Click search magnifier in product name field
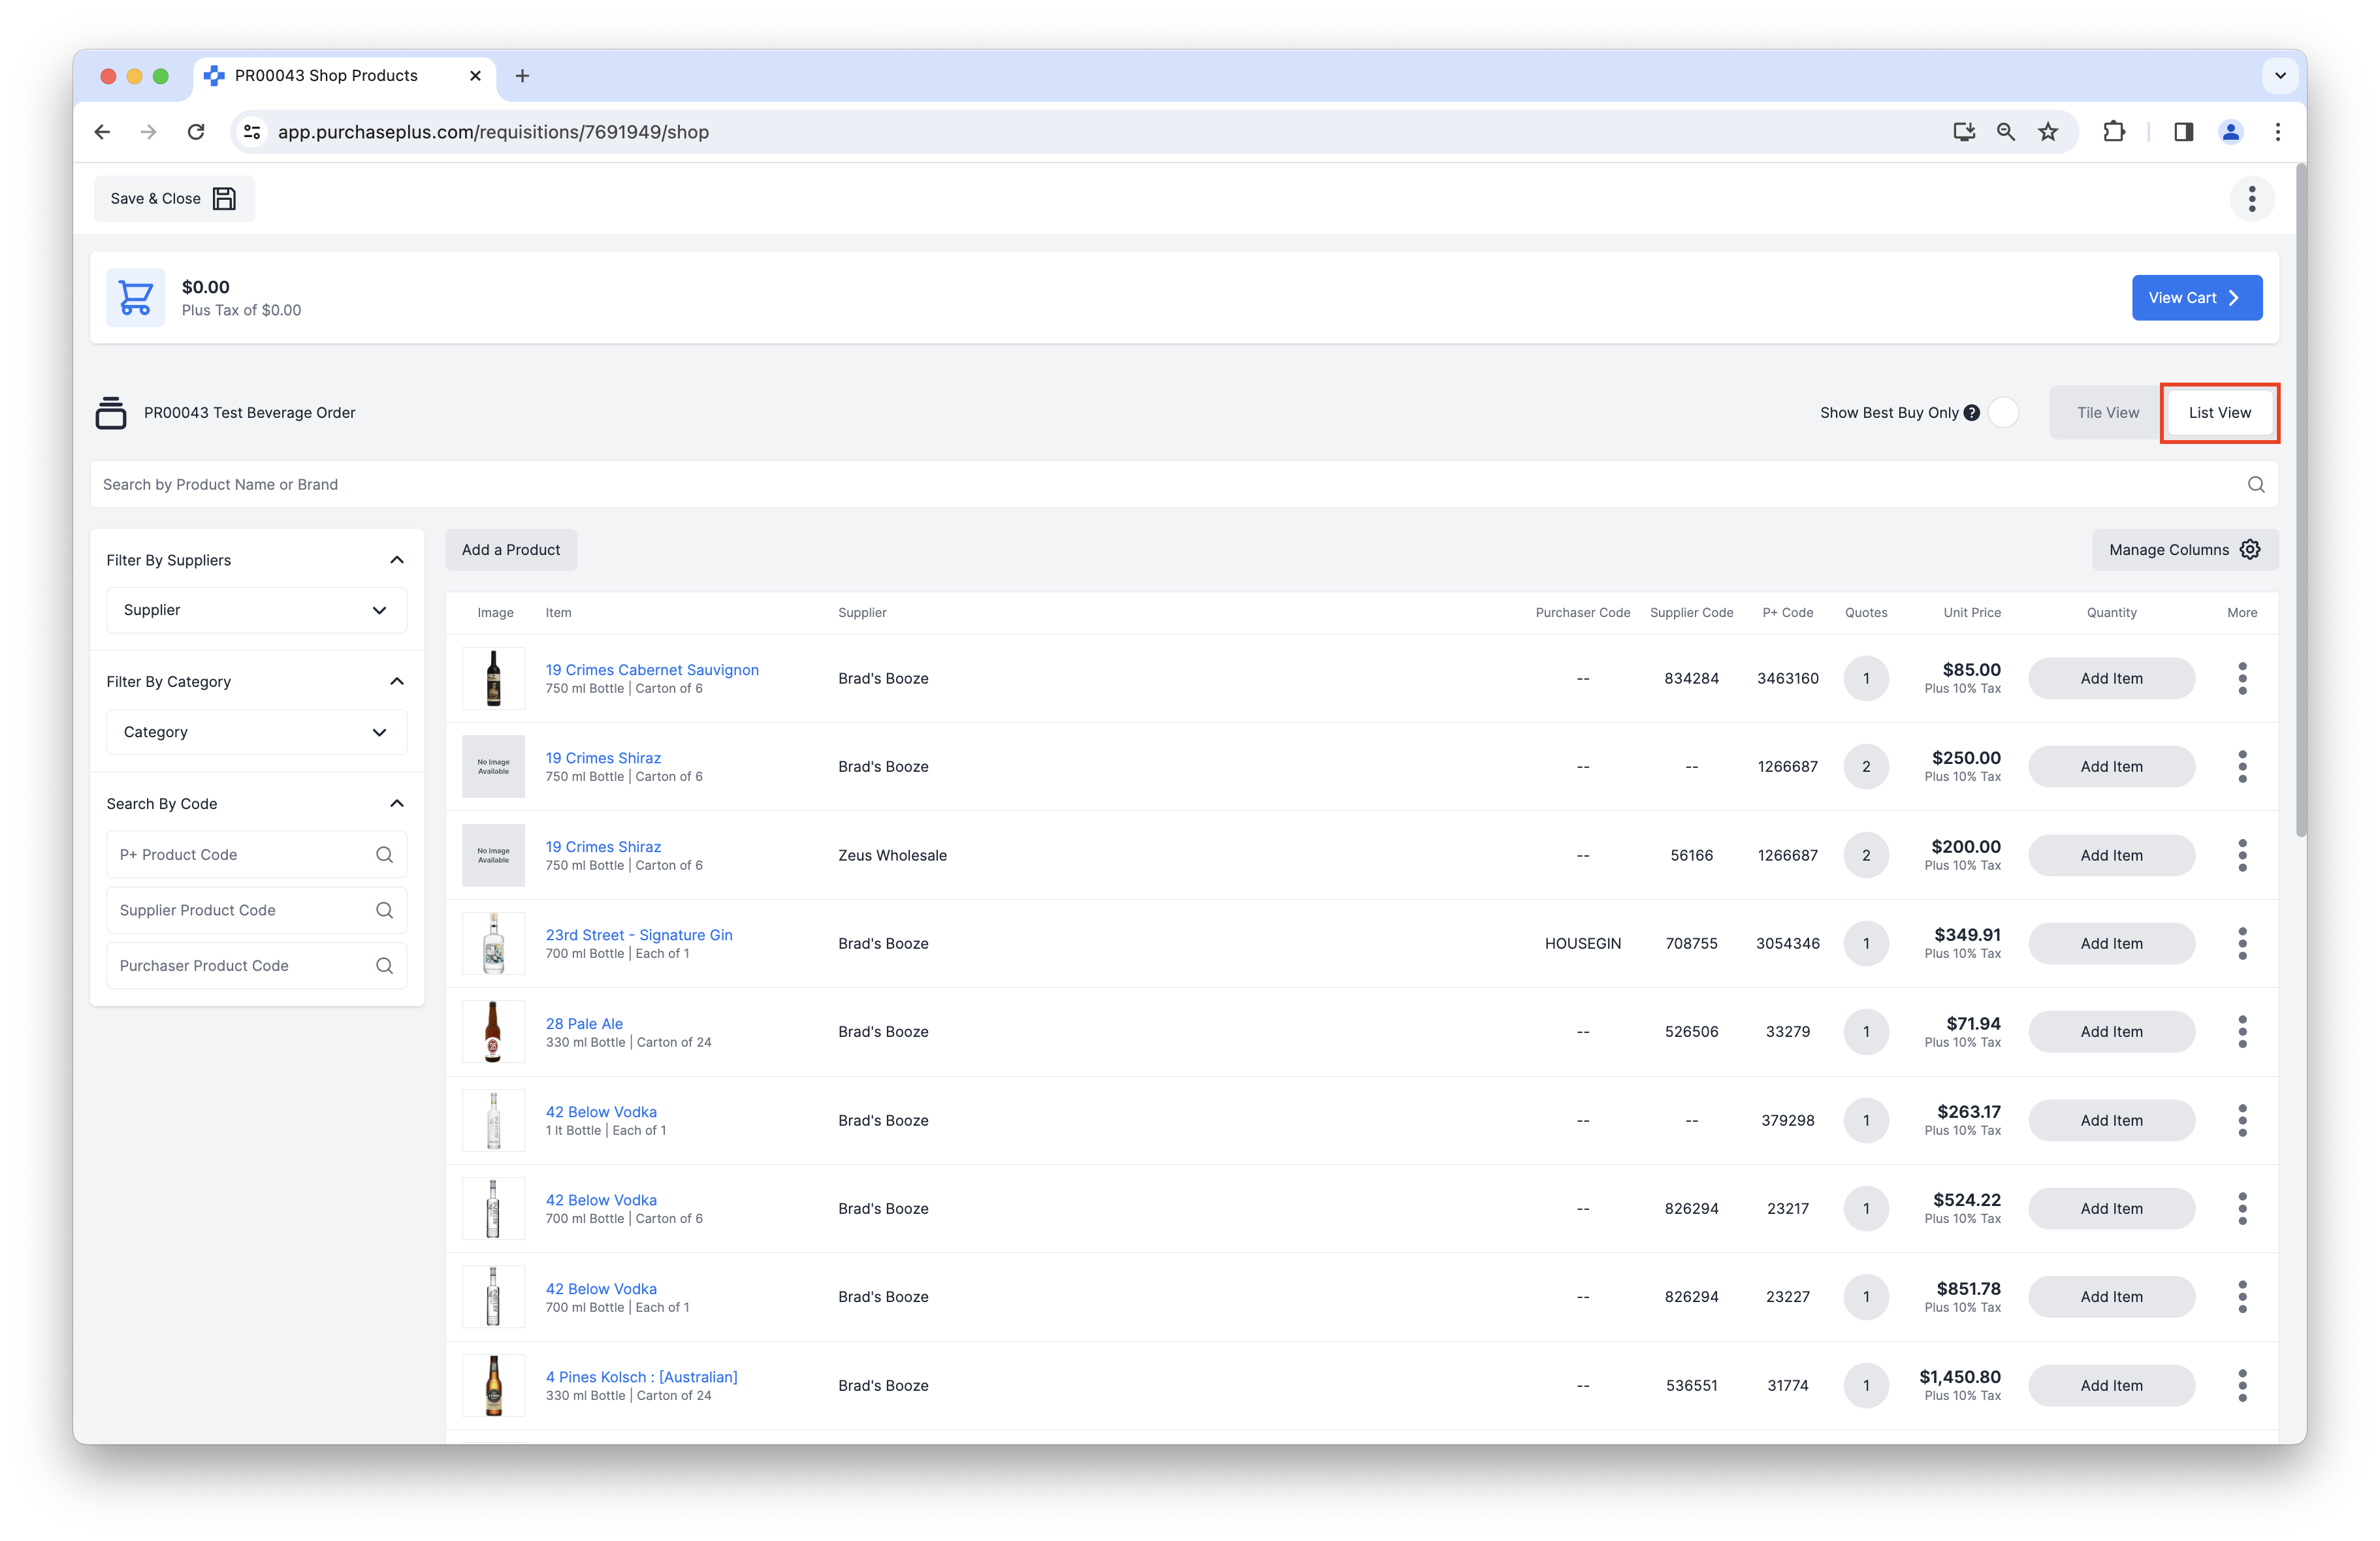This screenshot has height=1541, width=2380. (2255, 485)
